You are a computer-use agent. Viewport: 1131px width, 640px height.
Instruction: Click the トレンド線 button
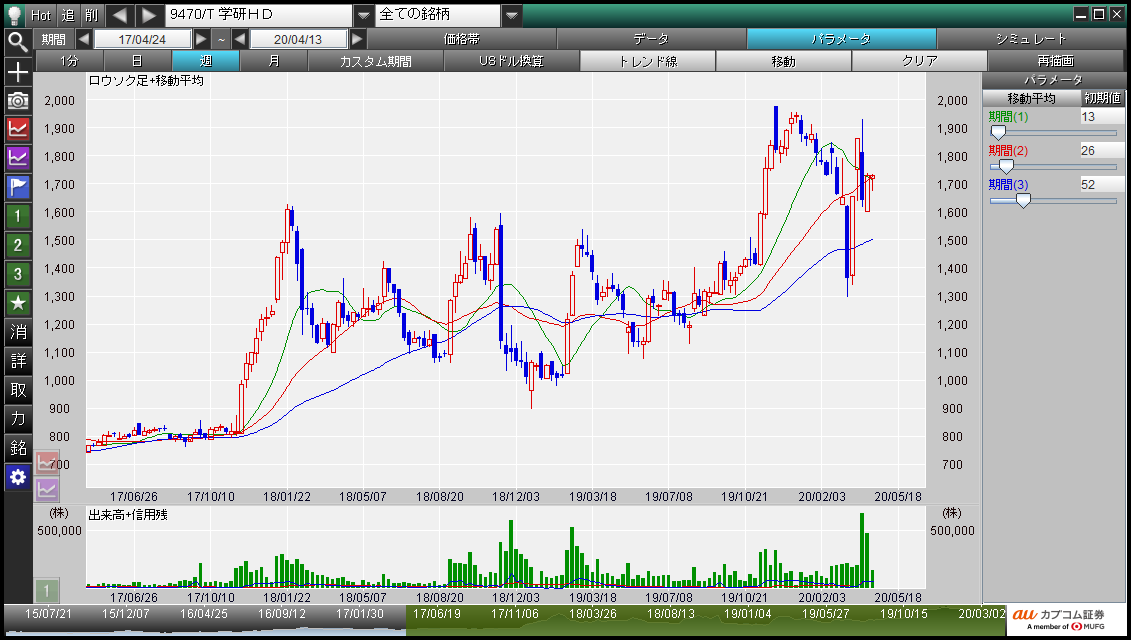647,61
